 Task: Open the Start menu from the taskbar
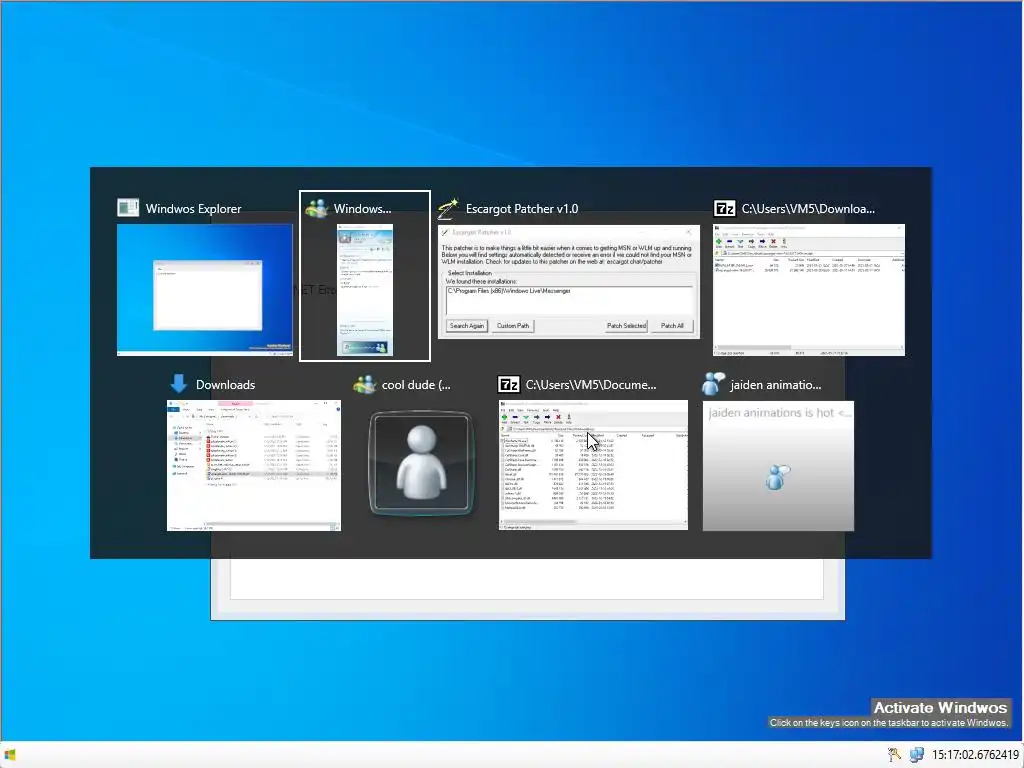tap(10, 755)
